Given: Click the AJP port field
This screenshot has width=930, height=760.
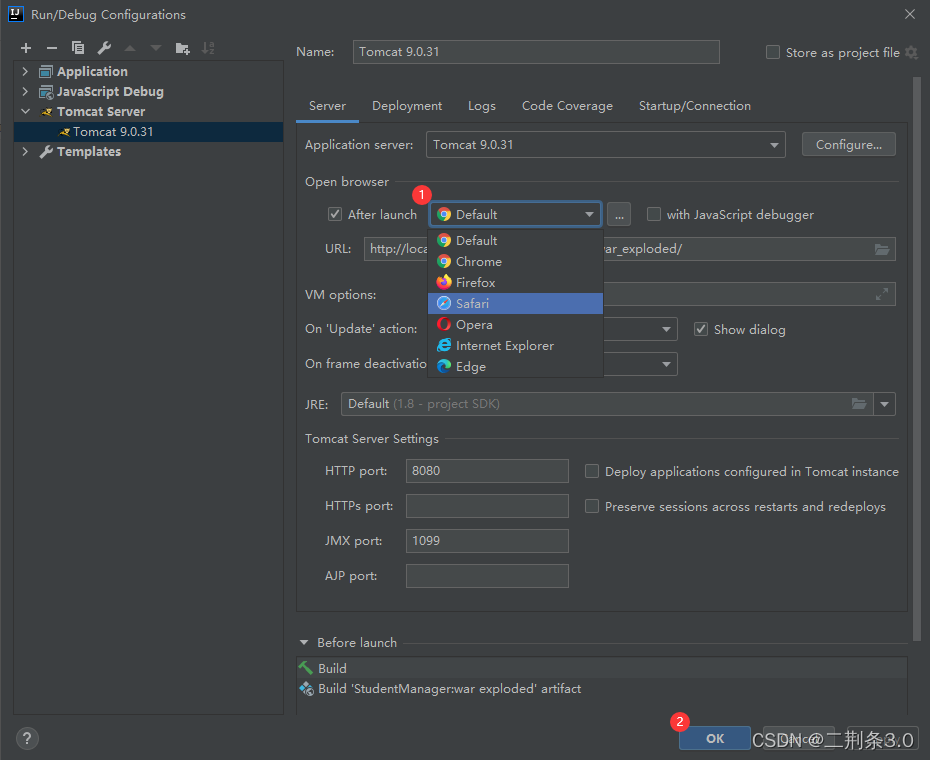Looking at the screenshot, I should pos(487,576).
